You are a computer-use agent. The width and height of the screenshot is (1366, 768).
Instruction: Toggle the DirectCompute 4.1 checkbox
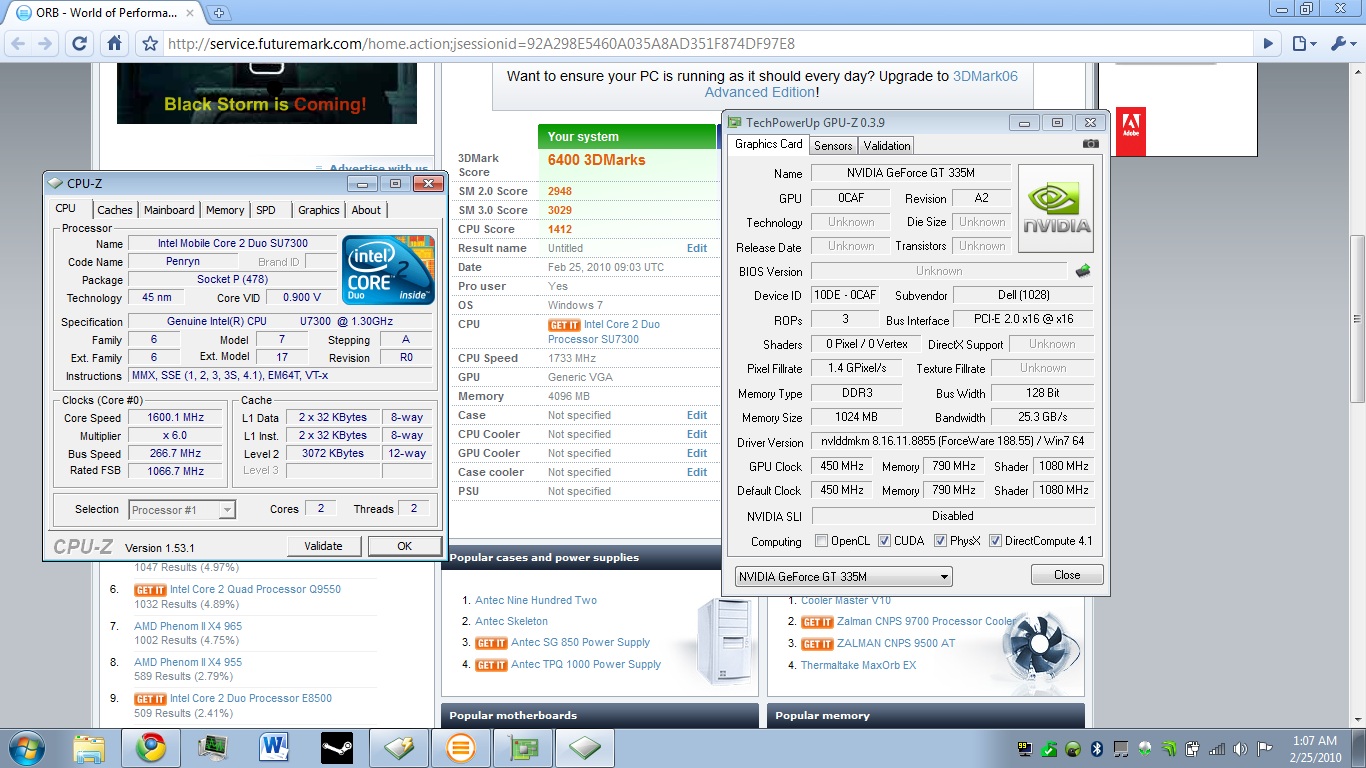click(x=995, y=541)
